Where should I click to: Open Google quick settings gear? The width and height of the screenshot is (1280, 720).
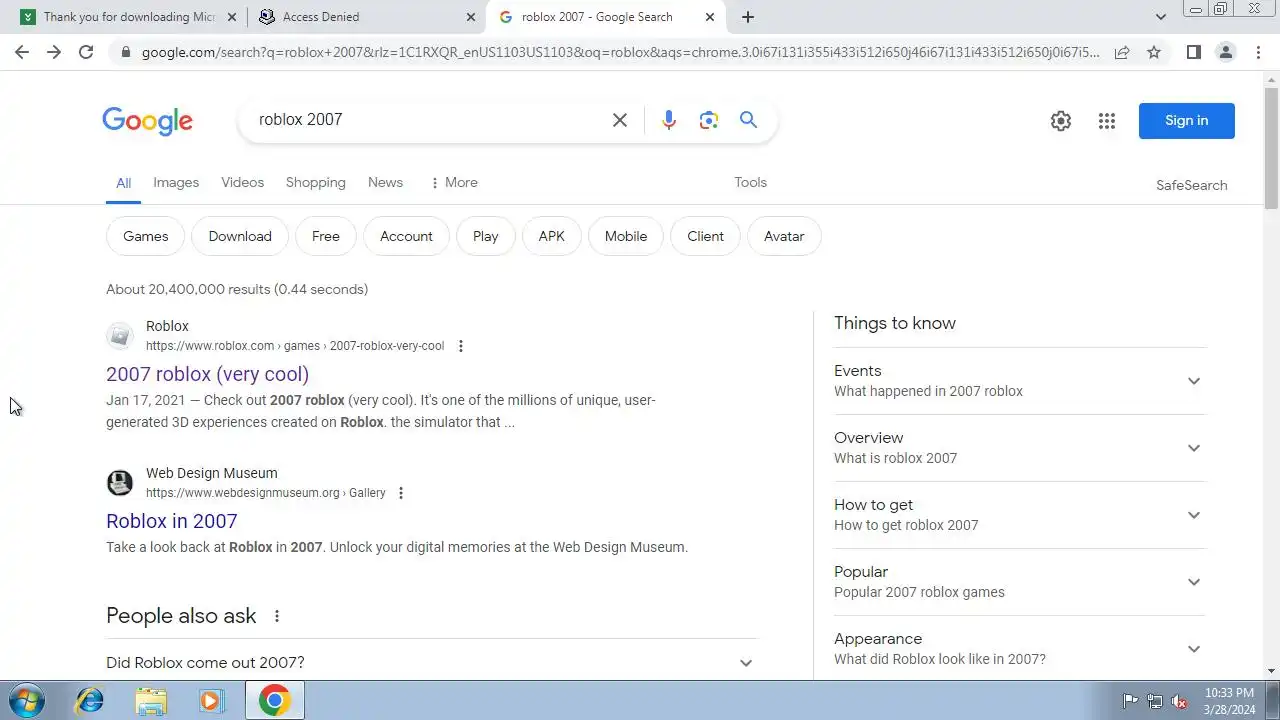click(x=1061, y=121)
